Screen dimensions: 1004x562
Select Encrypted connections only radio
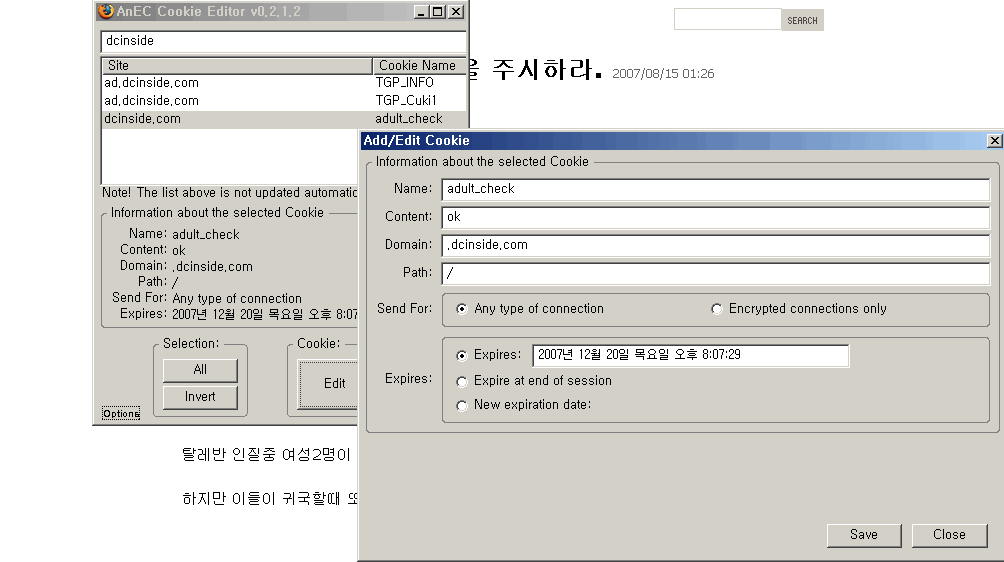click(717, 309)
